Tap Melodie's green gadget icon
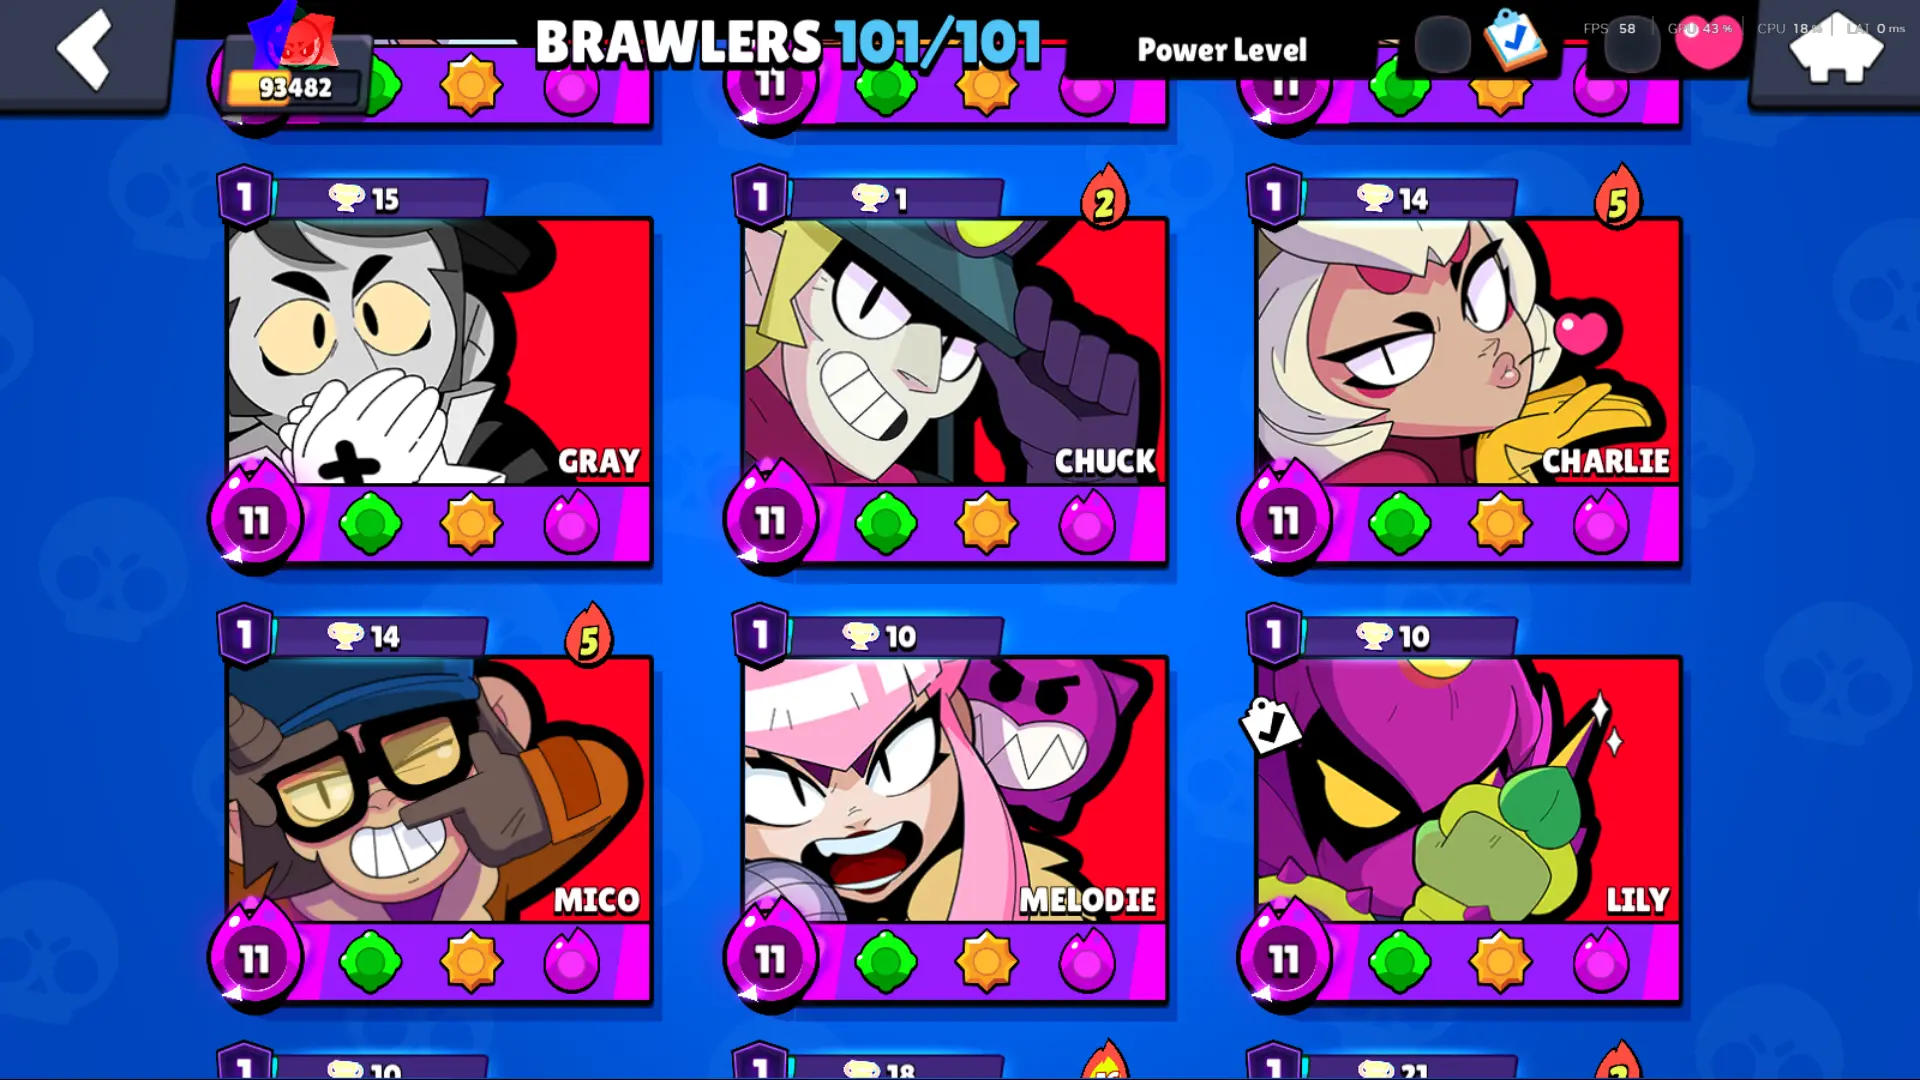The image size is (1920, 1080). point(885,961)
